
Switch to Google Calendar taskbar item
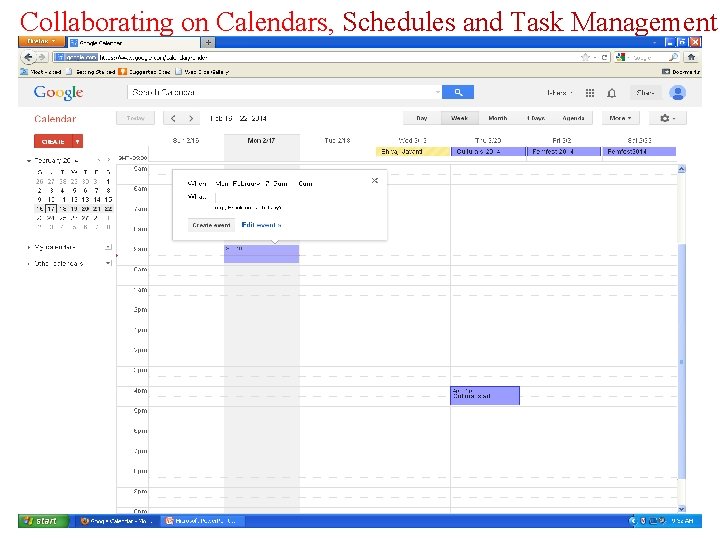[x=118, y=521]
